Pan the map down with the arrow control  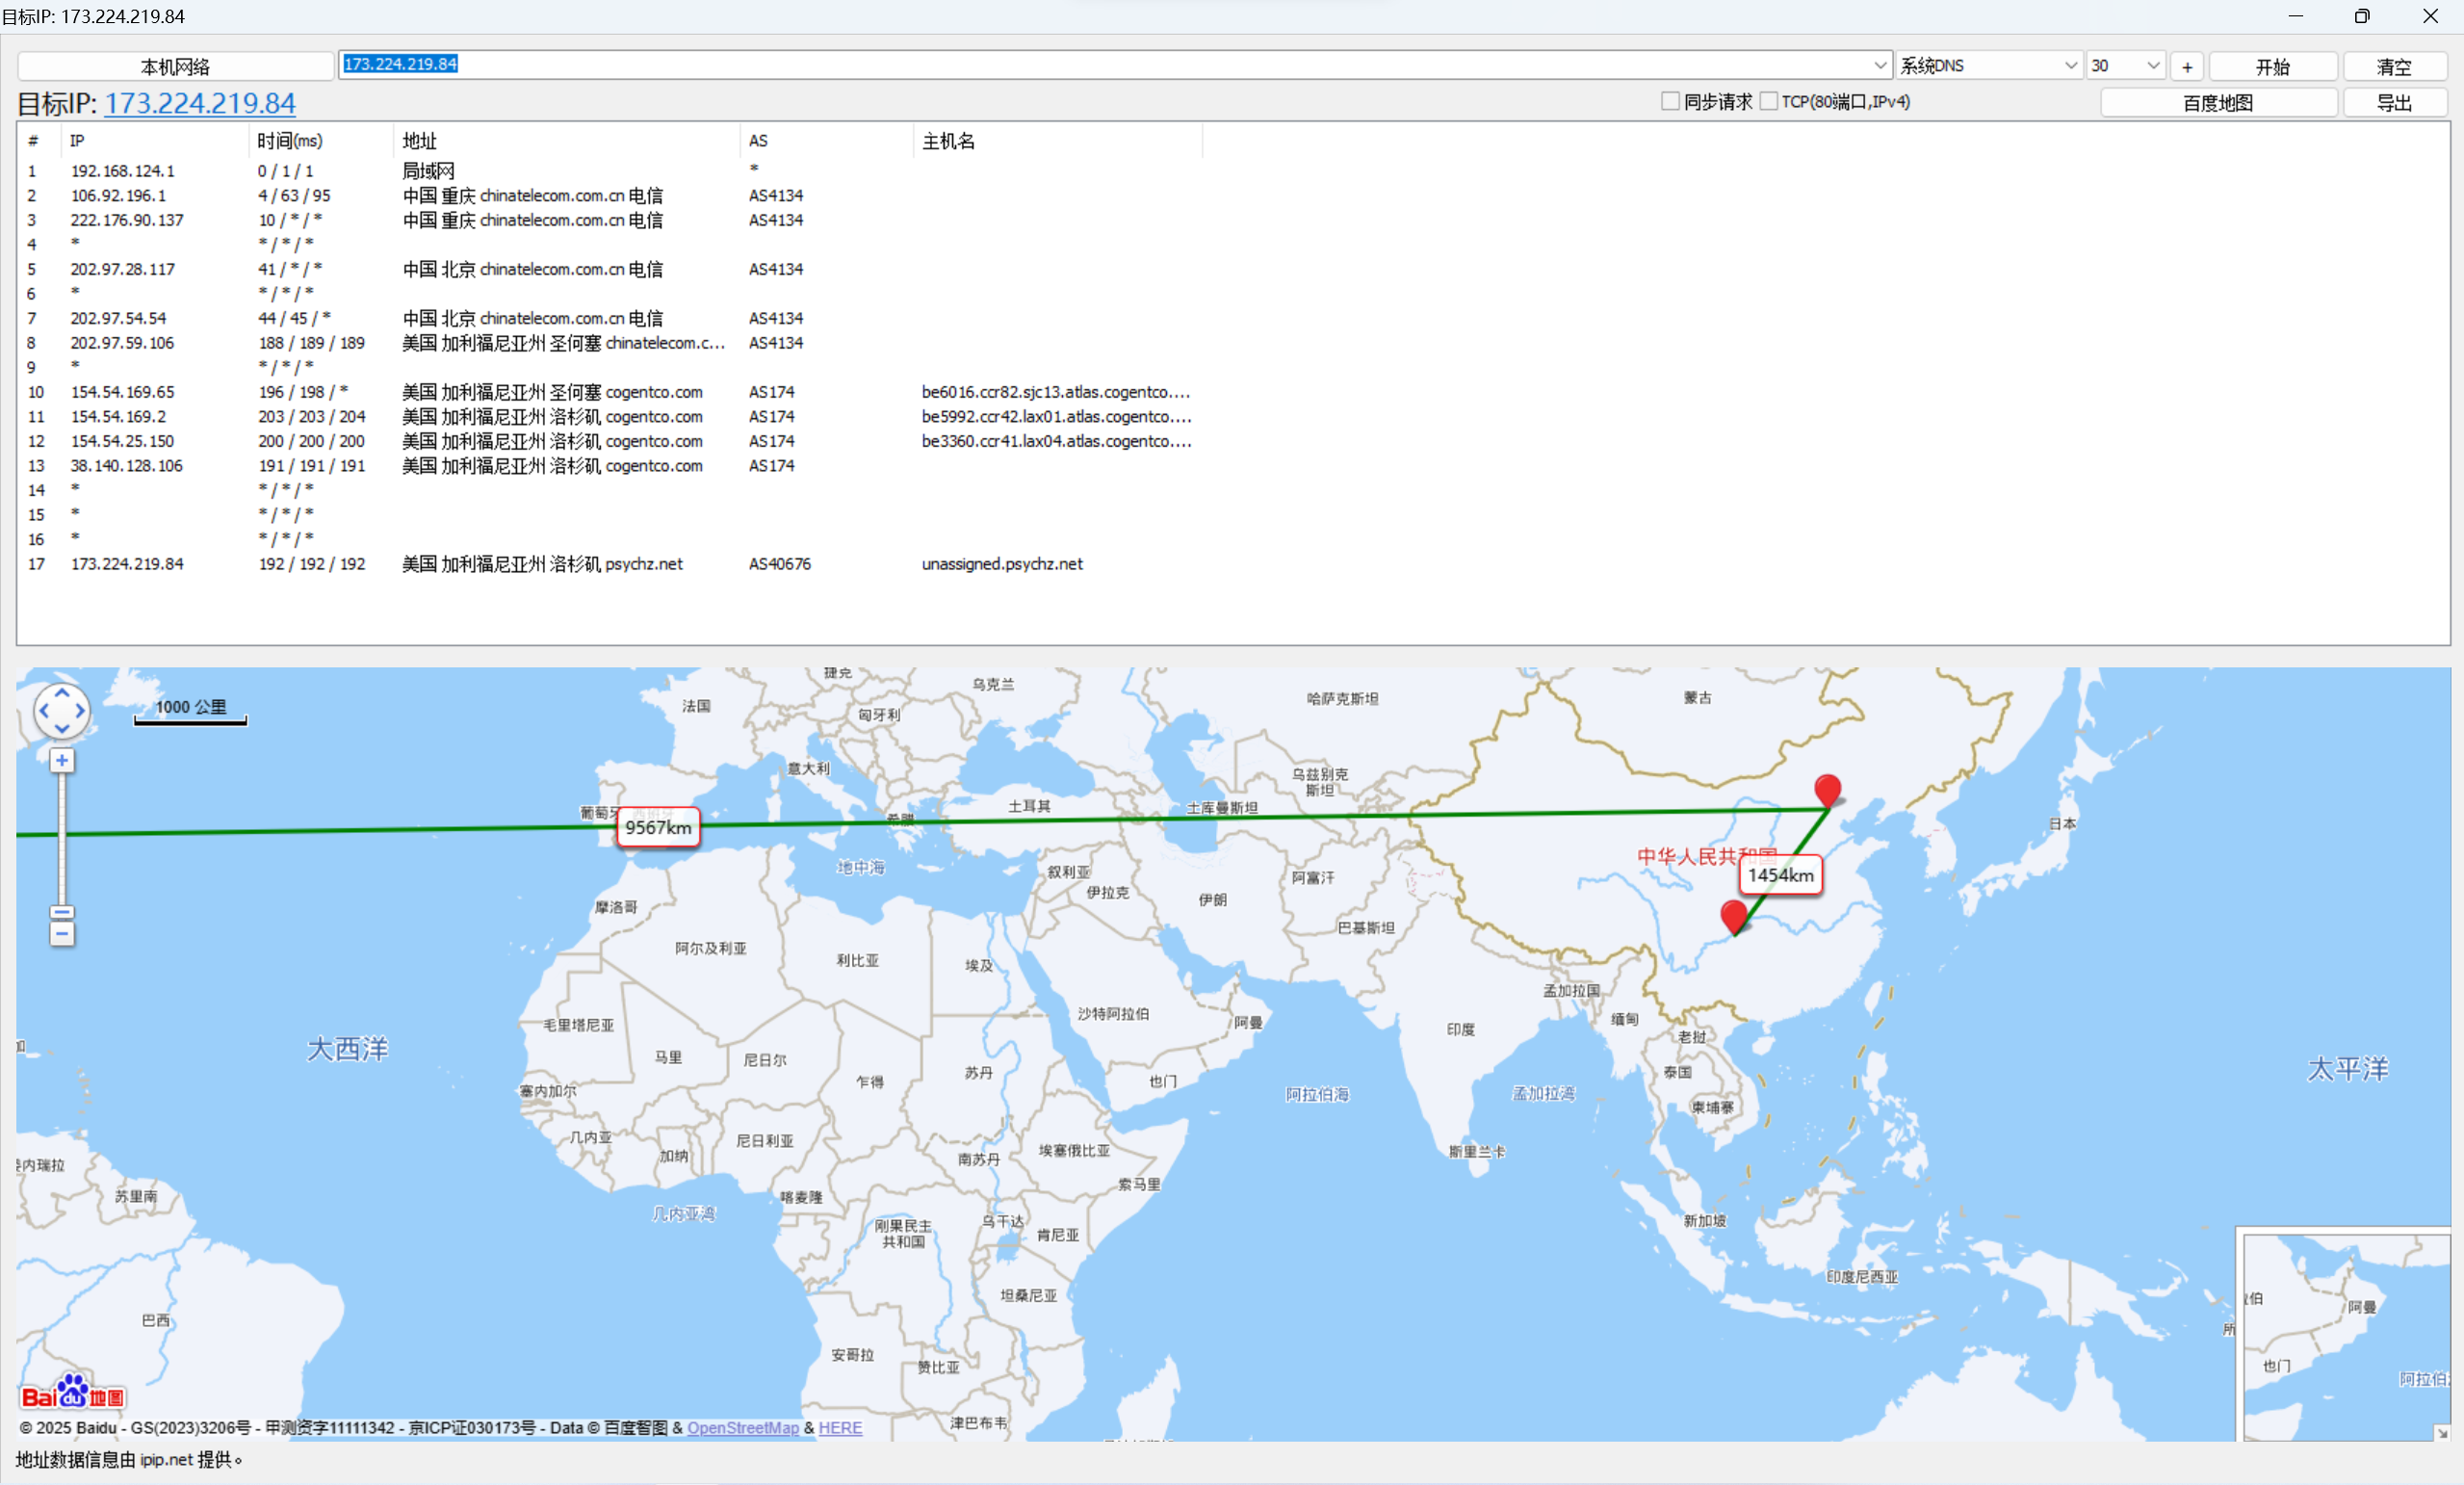62,730
